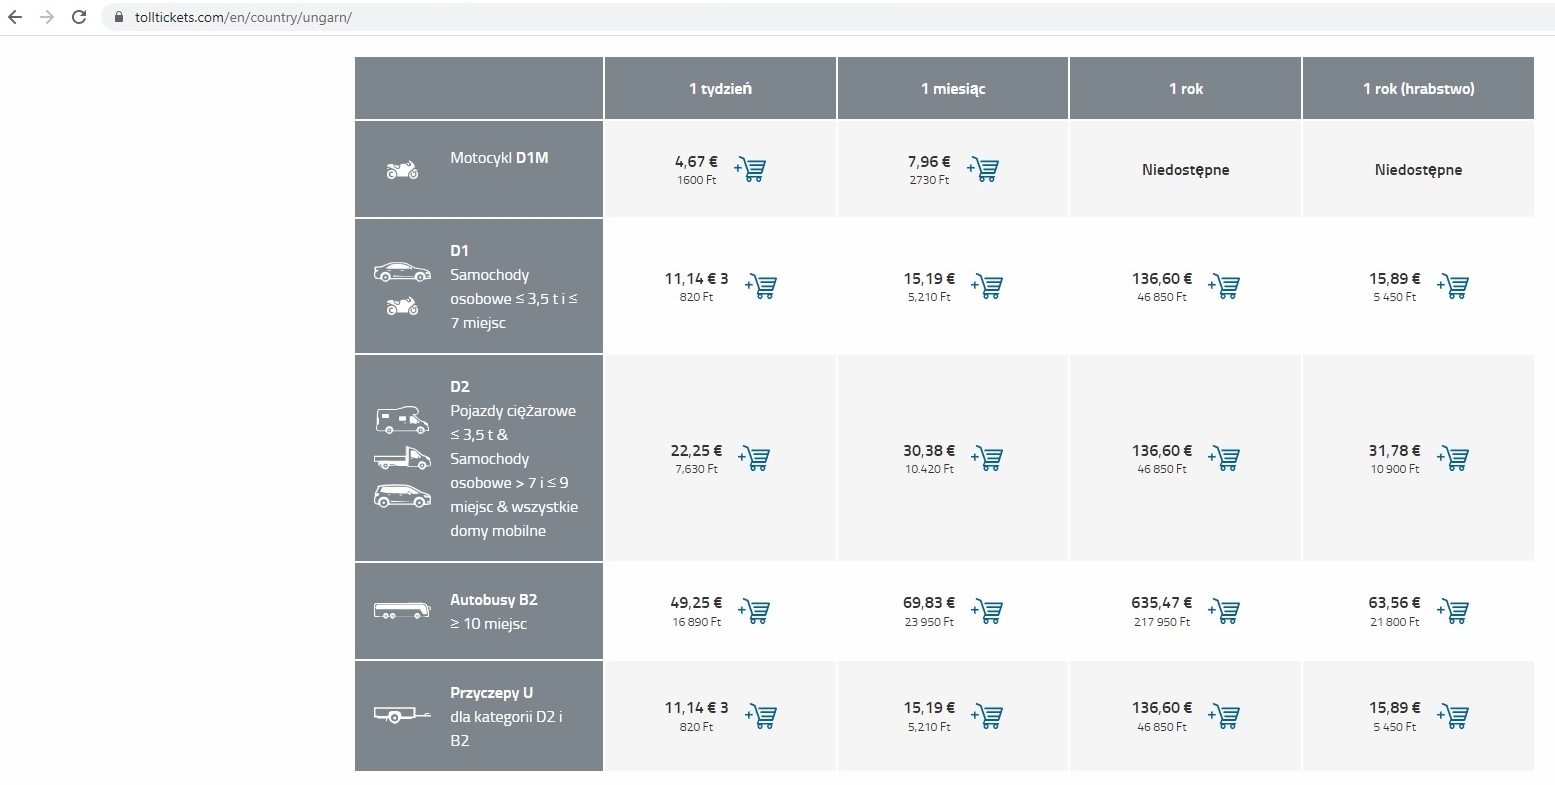This screenshot has height=785, width=1555.
Task: Add D2 monthly 30,38 € vignette to cart
Action: coord(988,459)
